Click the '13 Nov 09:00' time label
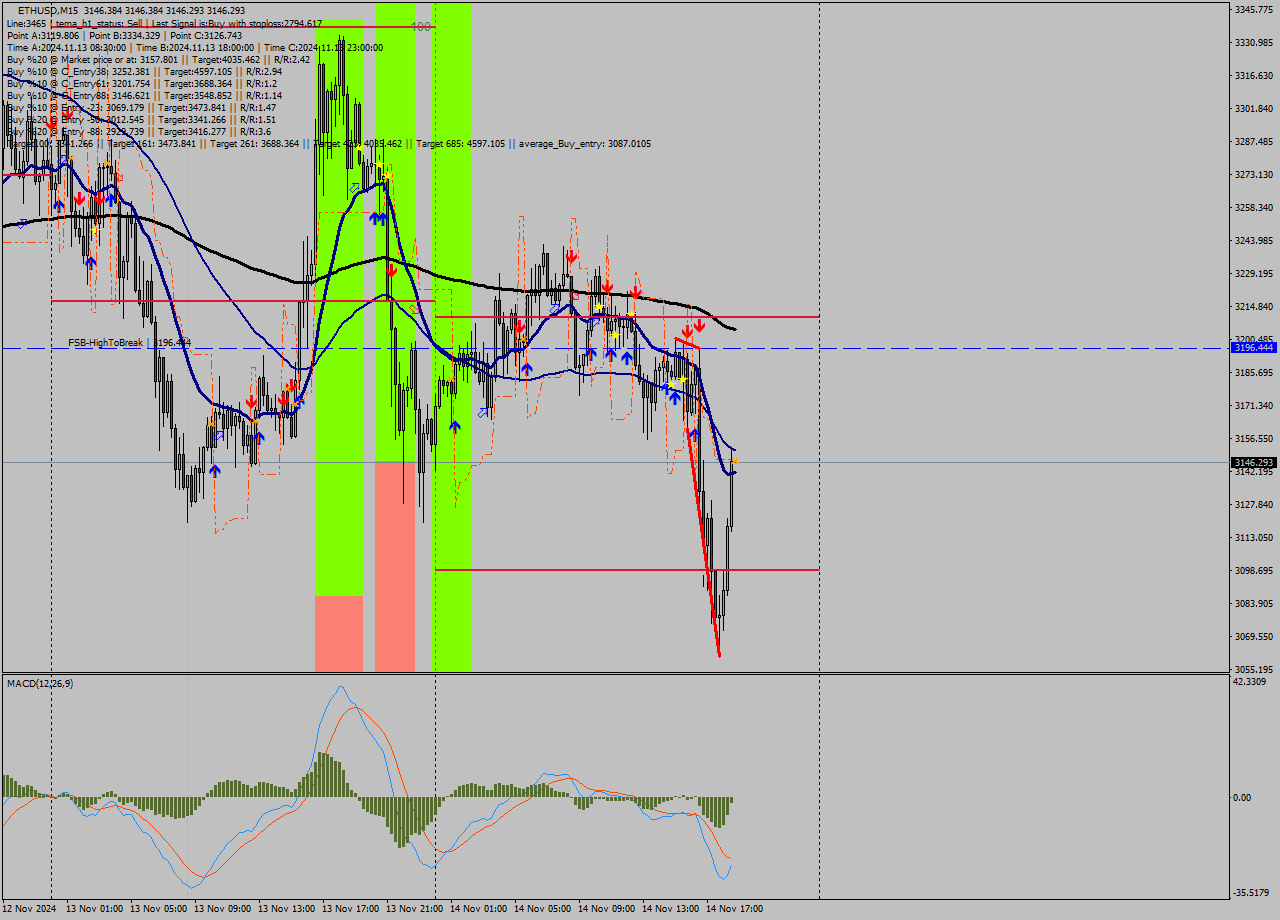1280x920 pixels. click(x=222, y=909)
